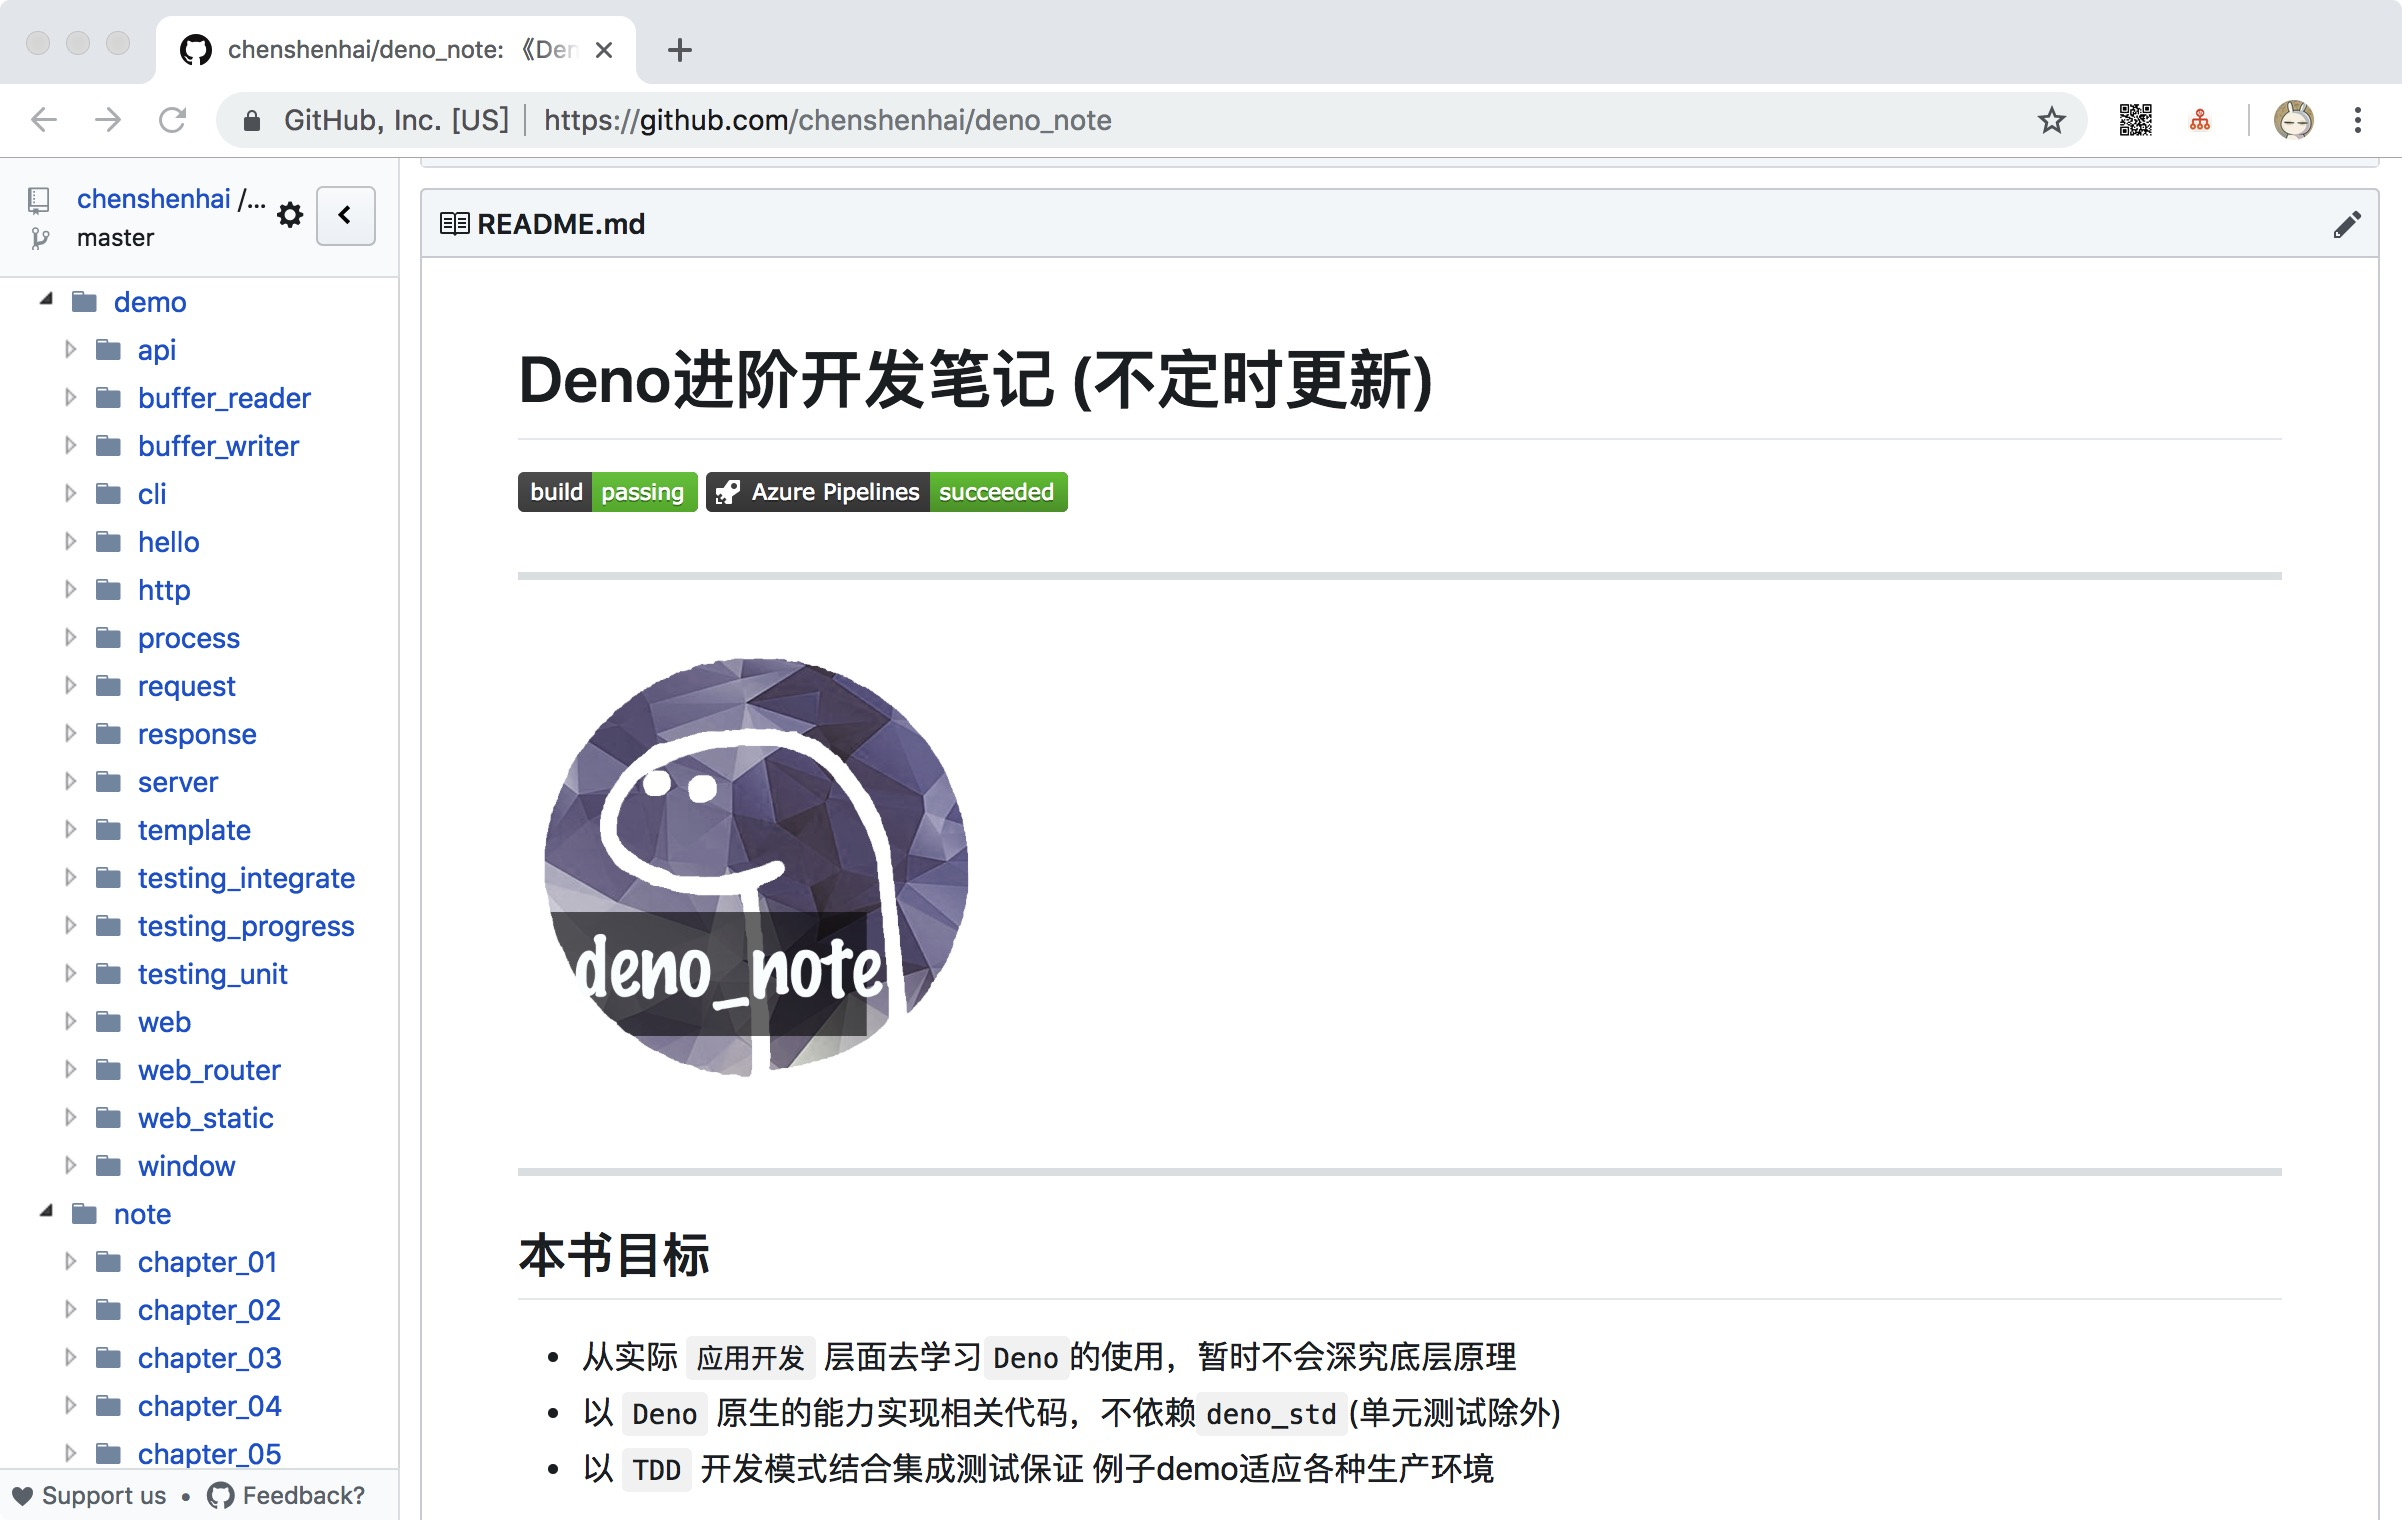Viewport: 2402px width, 1520px height.
Task: Open the QR code extension icon
Action: (x=2135, y=120)
